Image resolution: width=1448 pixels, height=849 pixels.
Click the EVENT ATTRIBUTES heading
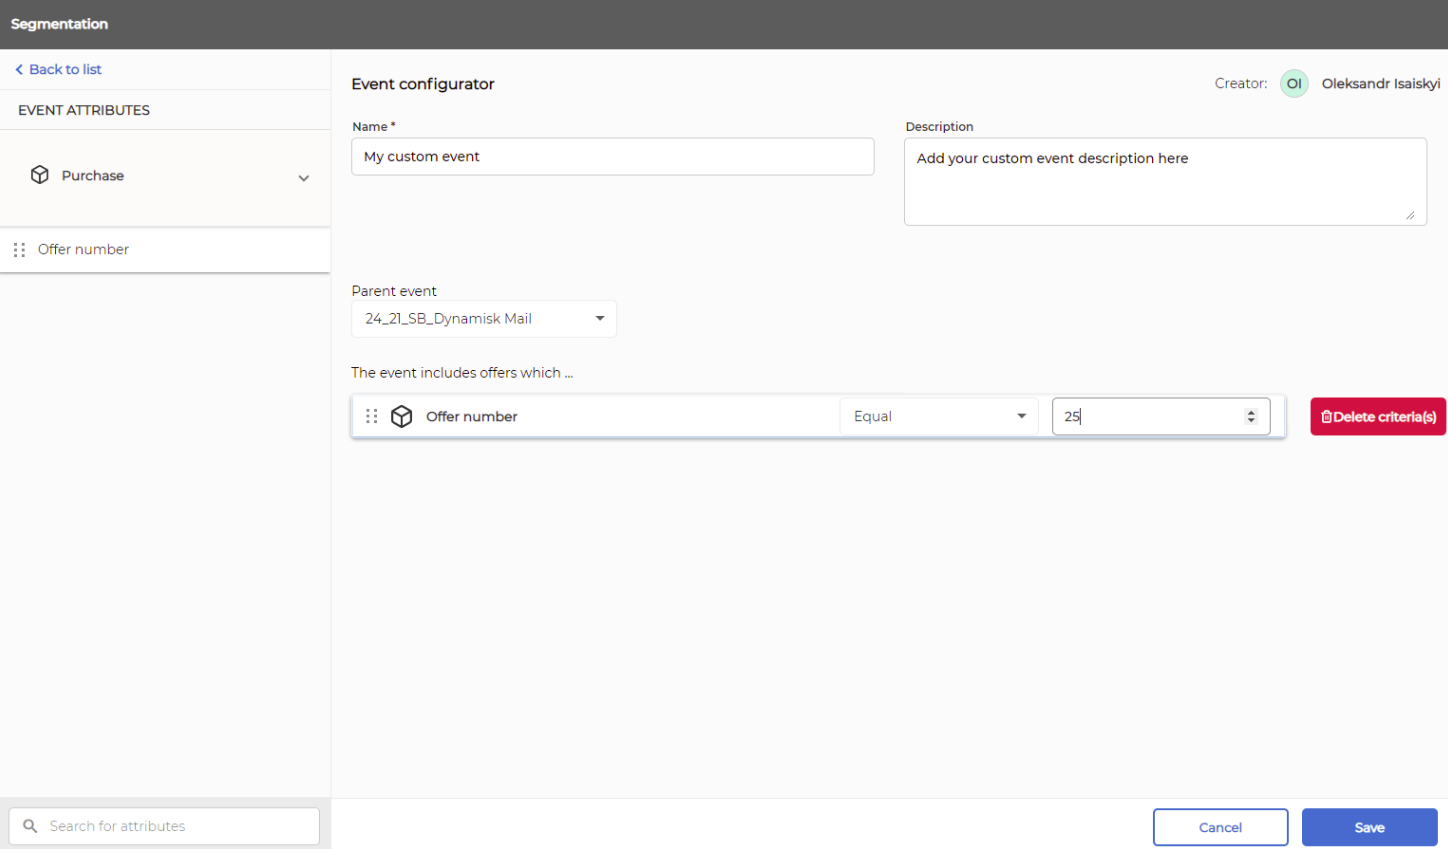coord(84,110)
